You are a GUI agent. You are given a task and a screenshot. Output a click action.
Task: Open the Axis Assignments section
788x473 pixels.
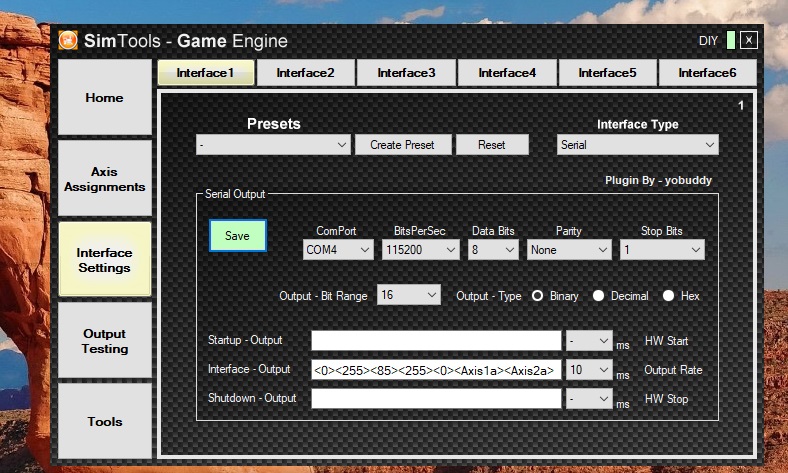point(105,179)
